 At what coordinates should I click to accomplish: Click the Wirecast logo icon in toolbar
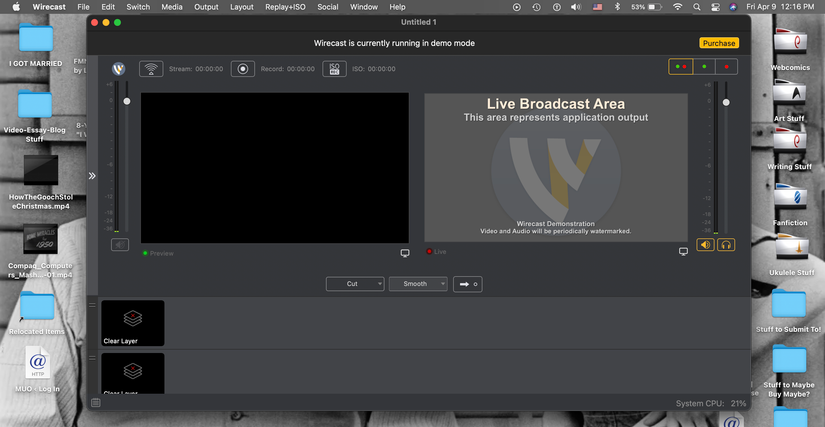pos(119,69)
